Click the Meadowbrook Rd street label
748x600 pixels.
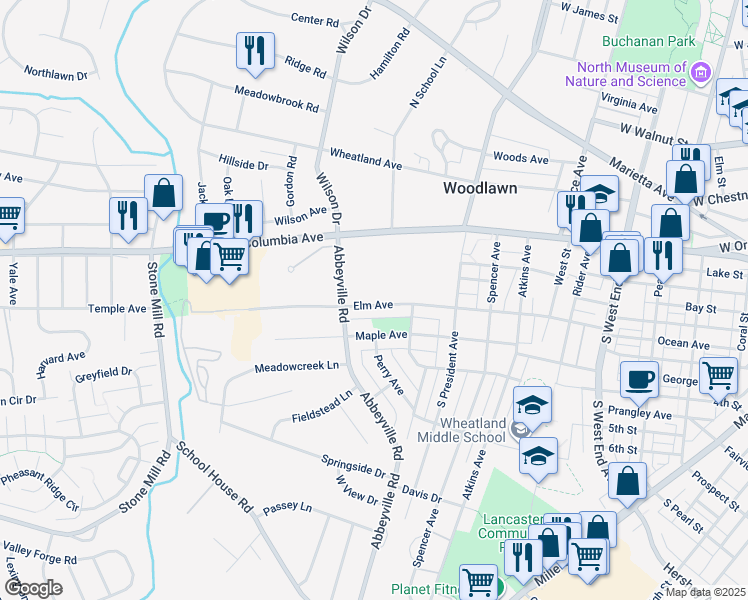[277, 99]
